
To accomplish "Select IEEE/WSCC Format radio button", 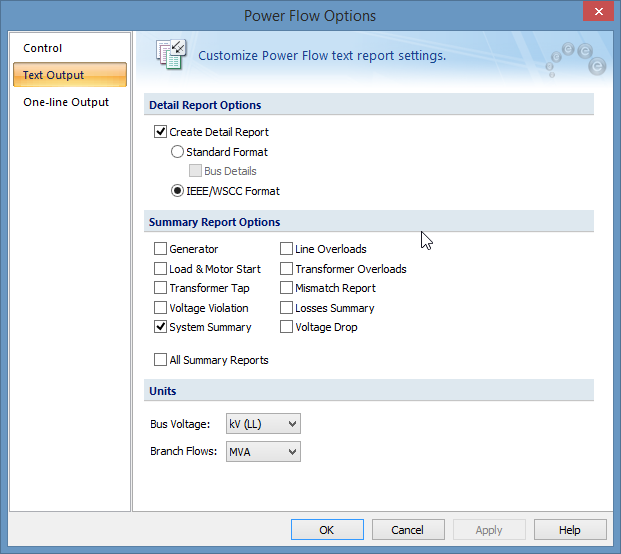I will tap(178, 190).
